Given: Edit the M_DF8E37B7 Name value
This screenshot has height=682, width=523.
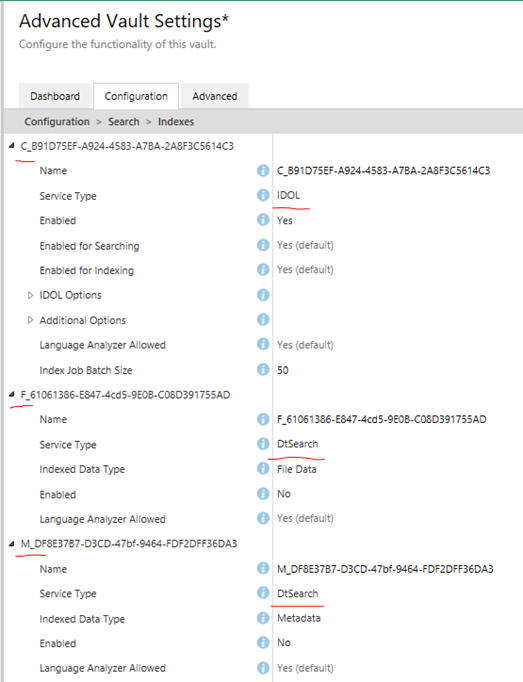Looking at the screenshot, I should 385,569.
